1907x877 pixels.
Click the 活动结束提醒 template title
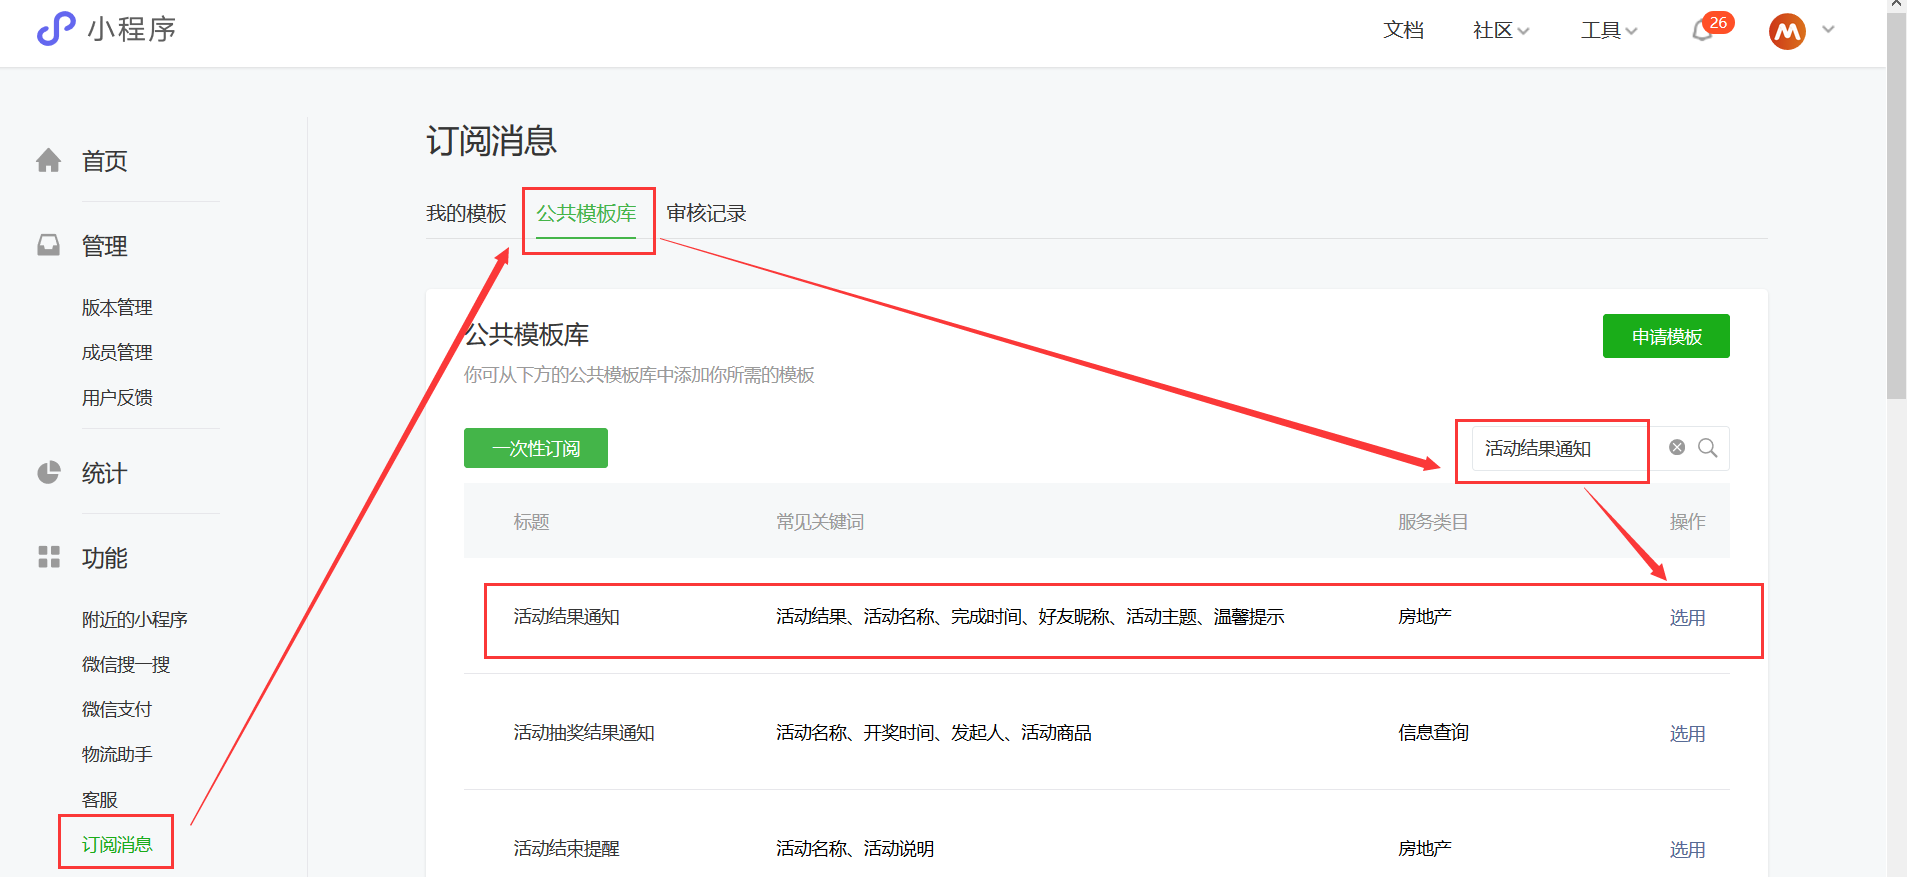point(567,849)
